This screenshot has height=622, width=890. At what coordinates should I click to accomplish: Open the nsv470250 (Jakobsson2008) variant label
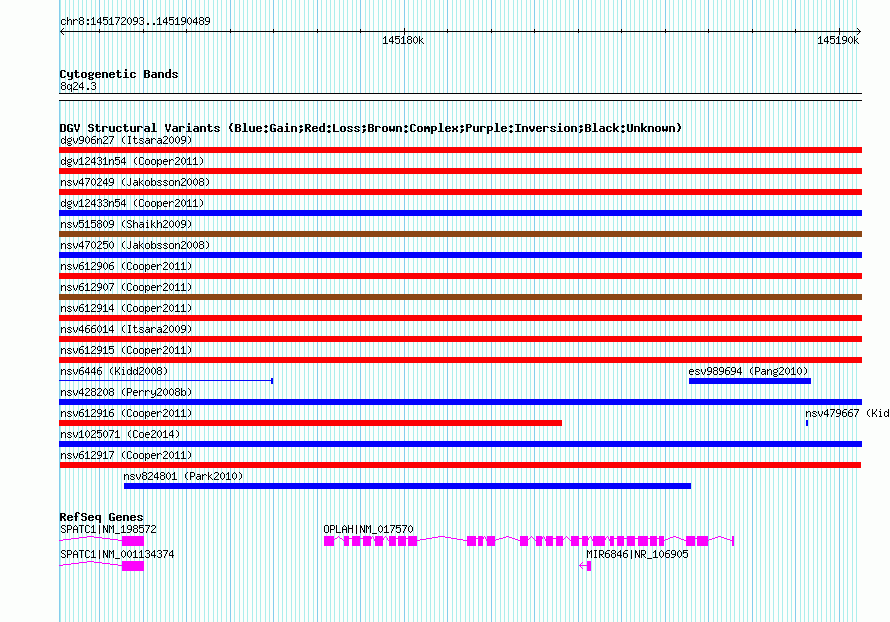(x=134, y=245)
